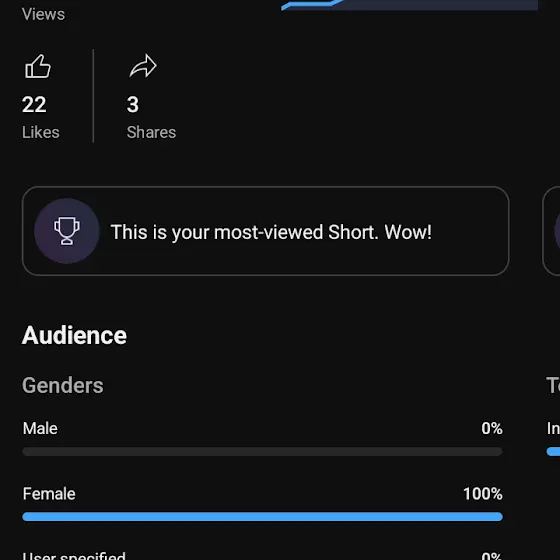
Task: Click the thumbs-up Likes icon
Action: pyautogui.click(x=38, y=66)
